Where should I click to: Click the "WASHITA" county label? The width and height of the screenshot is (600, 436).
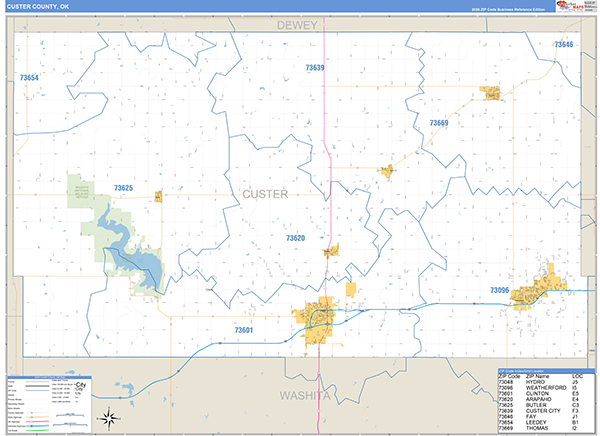(305, 396)
